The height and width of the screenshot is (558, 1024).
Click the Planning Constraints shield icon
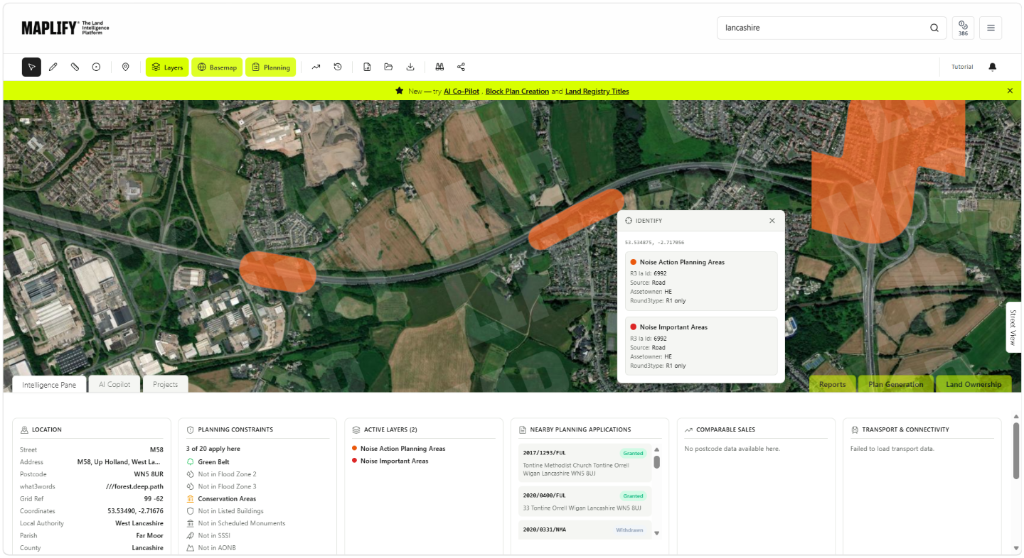[190, 430]
